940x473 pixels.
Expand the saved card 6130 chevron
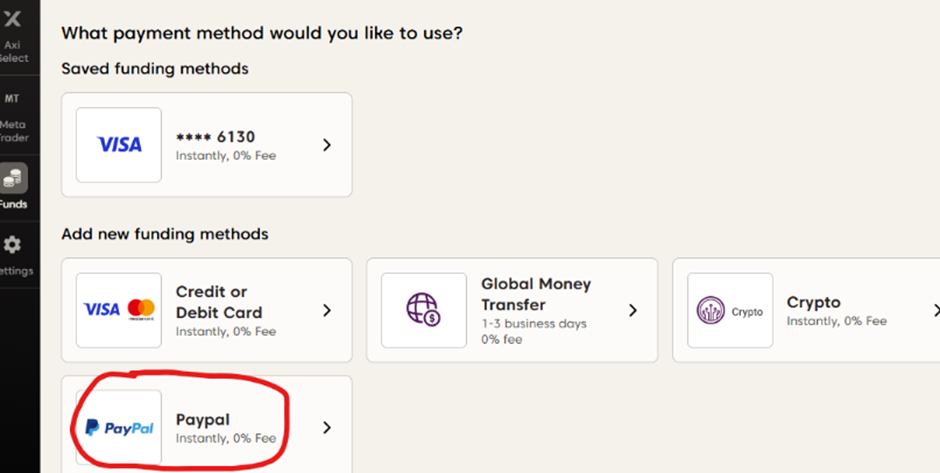point(327,145)
